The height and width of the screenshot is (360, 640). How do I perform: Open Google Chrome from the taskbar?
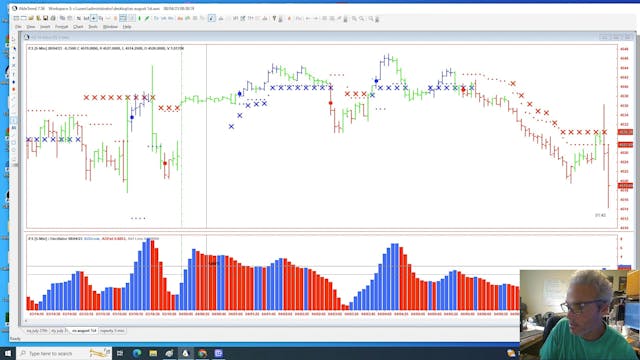[202, 353]
